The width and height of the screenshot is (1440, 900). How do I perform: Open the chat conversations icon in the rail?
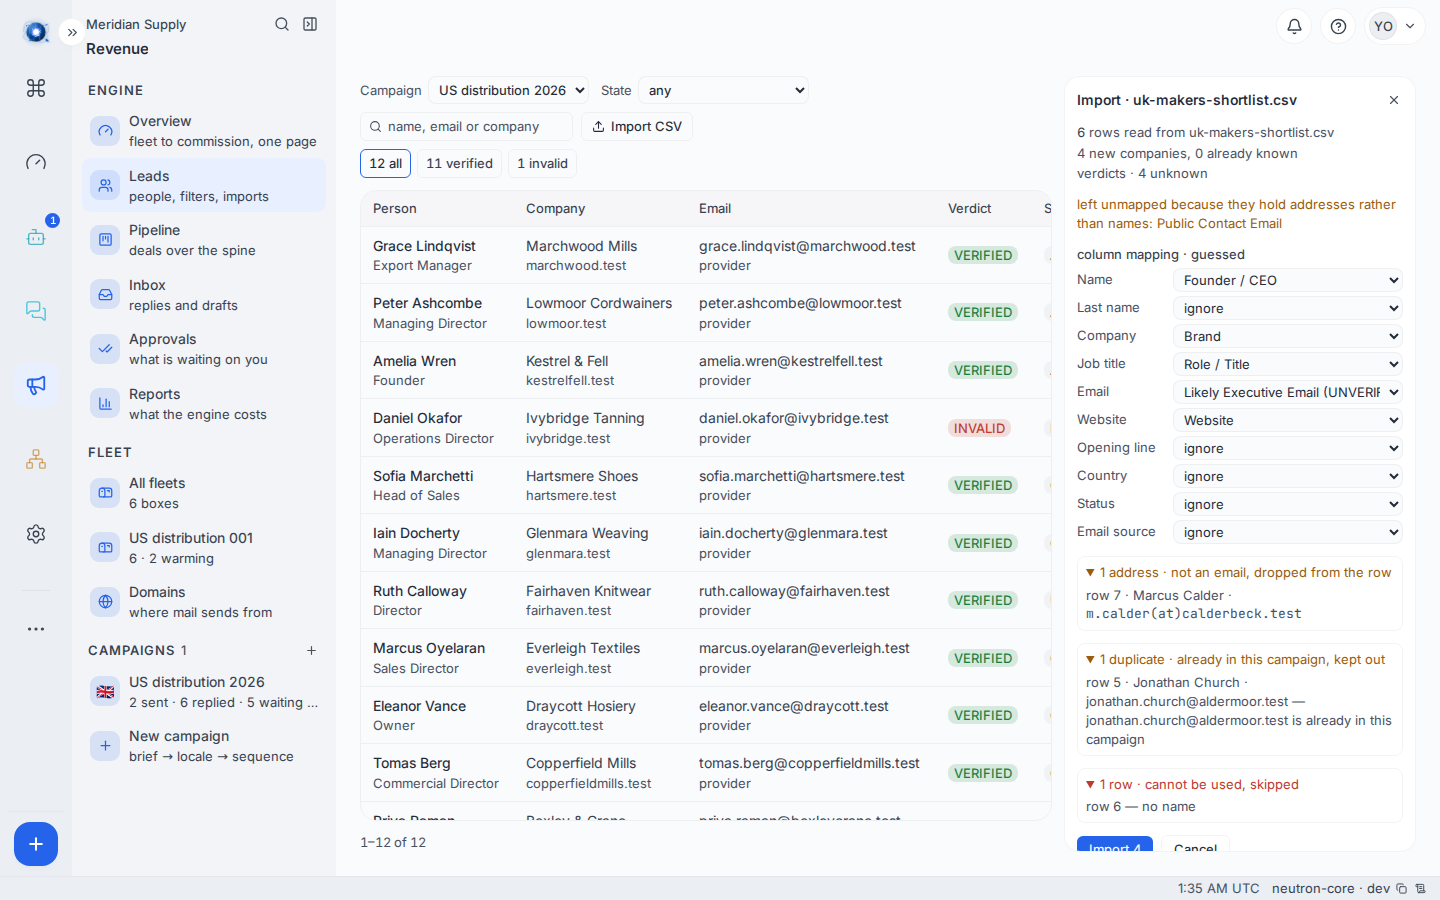pos(36,311)
